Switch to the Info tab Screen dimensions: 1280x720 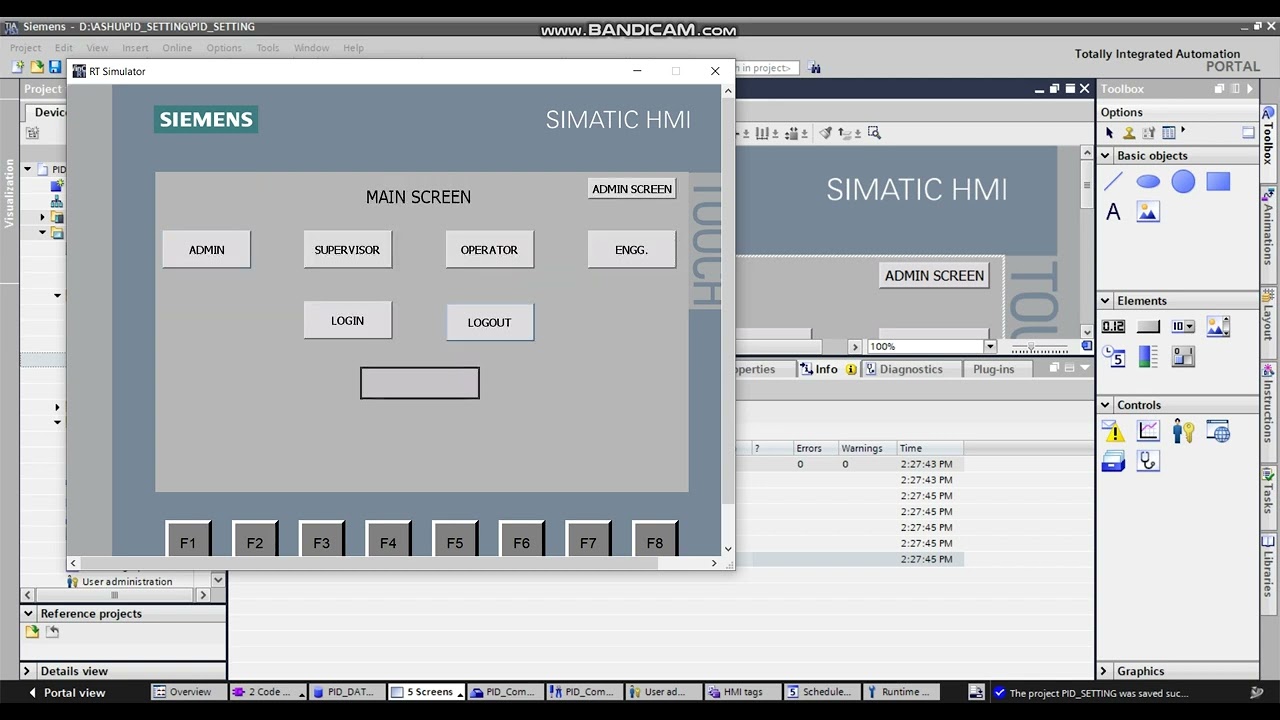(826, 369)
